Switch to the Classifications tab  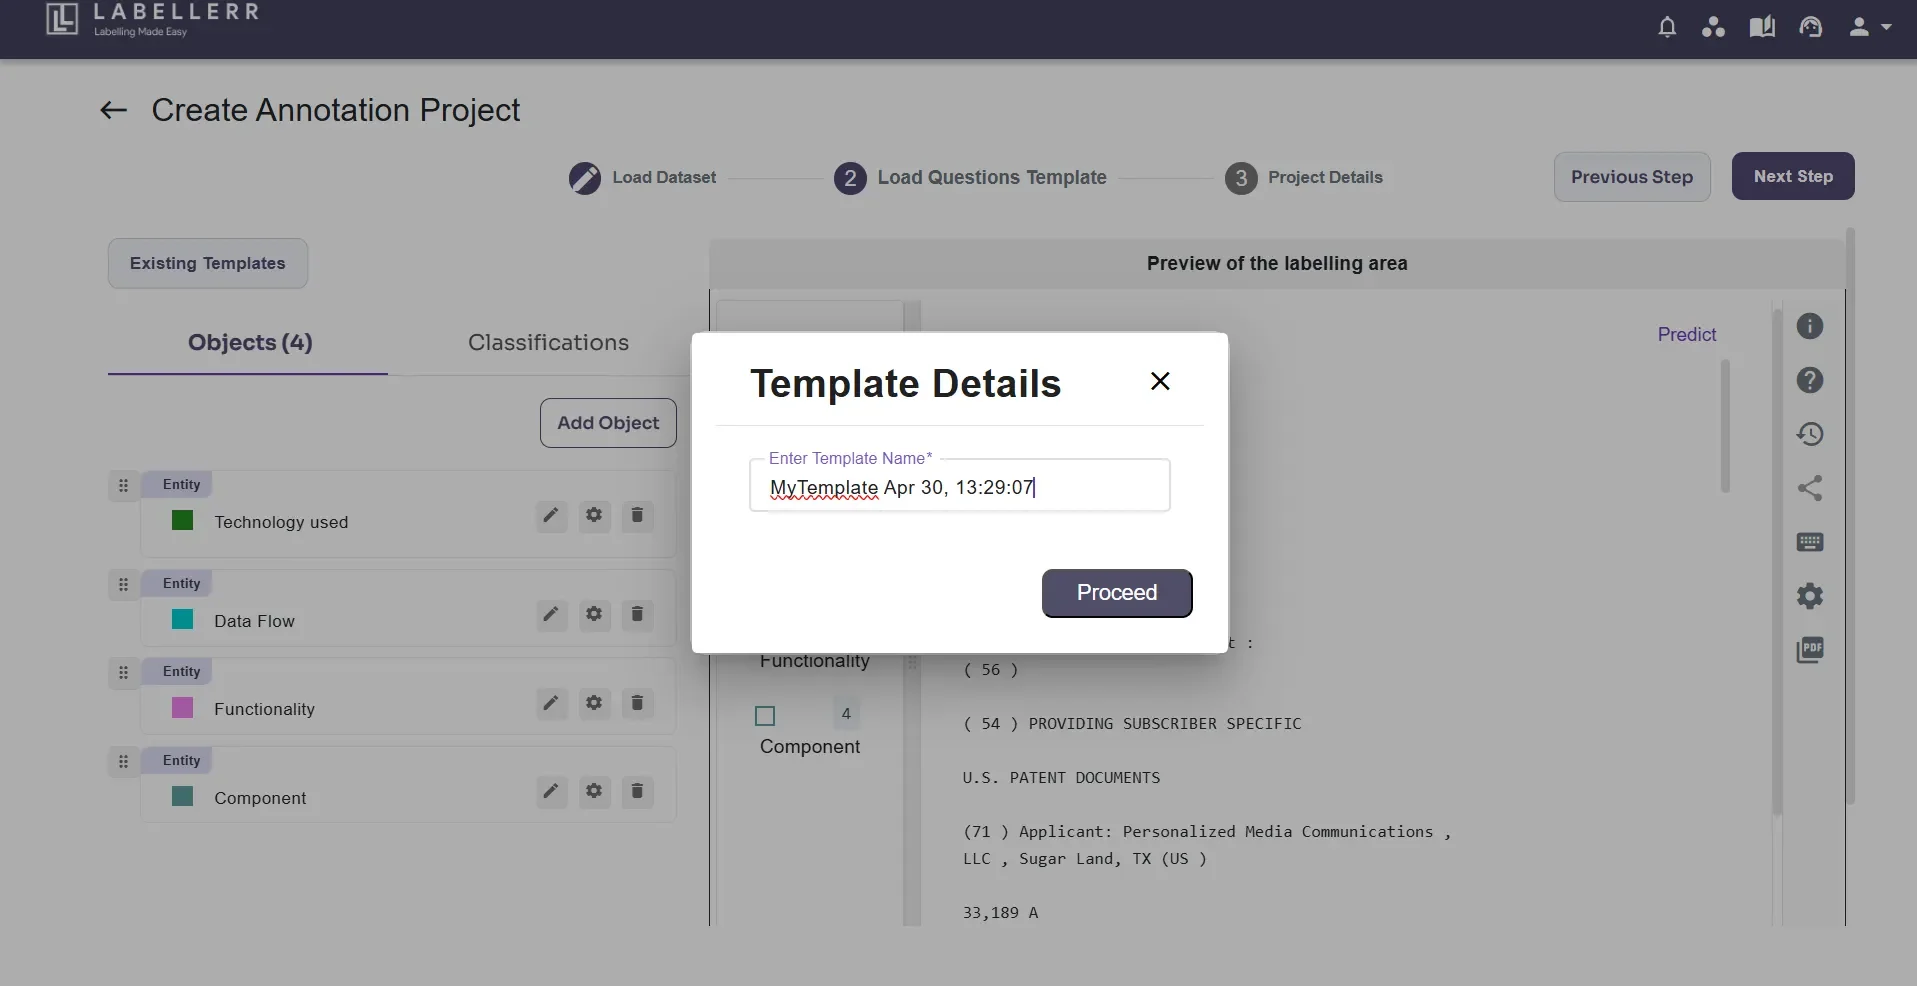[548, 342]
